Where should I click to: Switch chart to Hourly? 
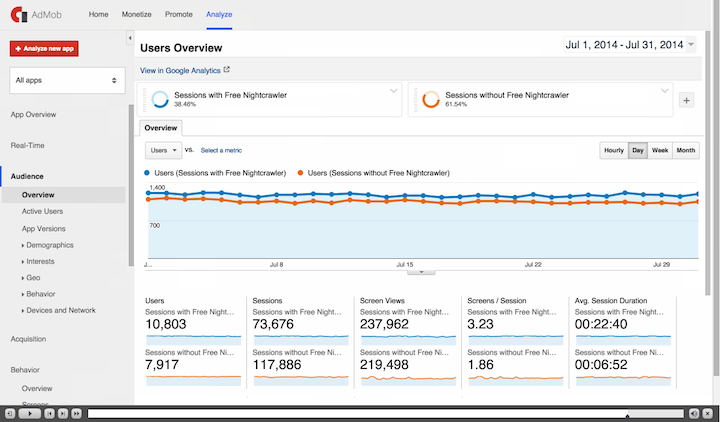(614, 150)
